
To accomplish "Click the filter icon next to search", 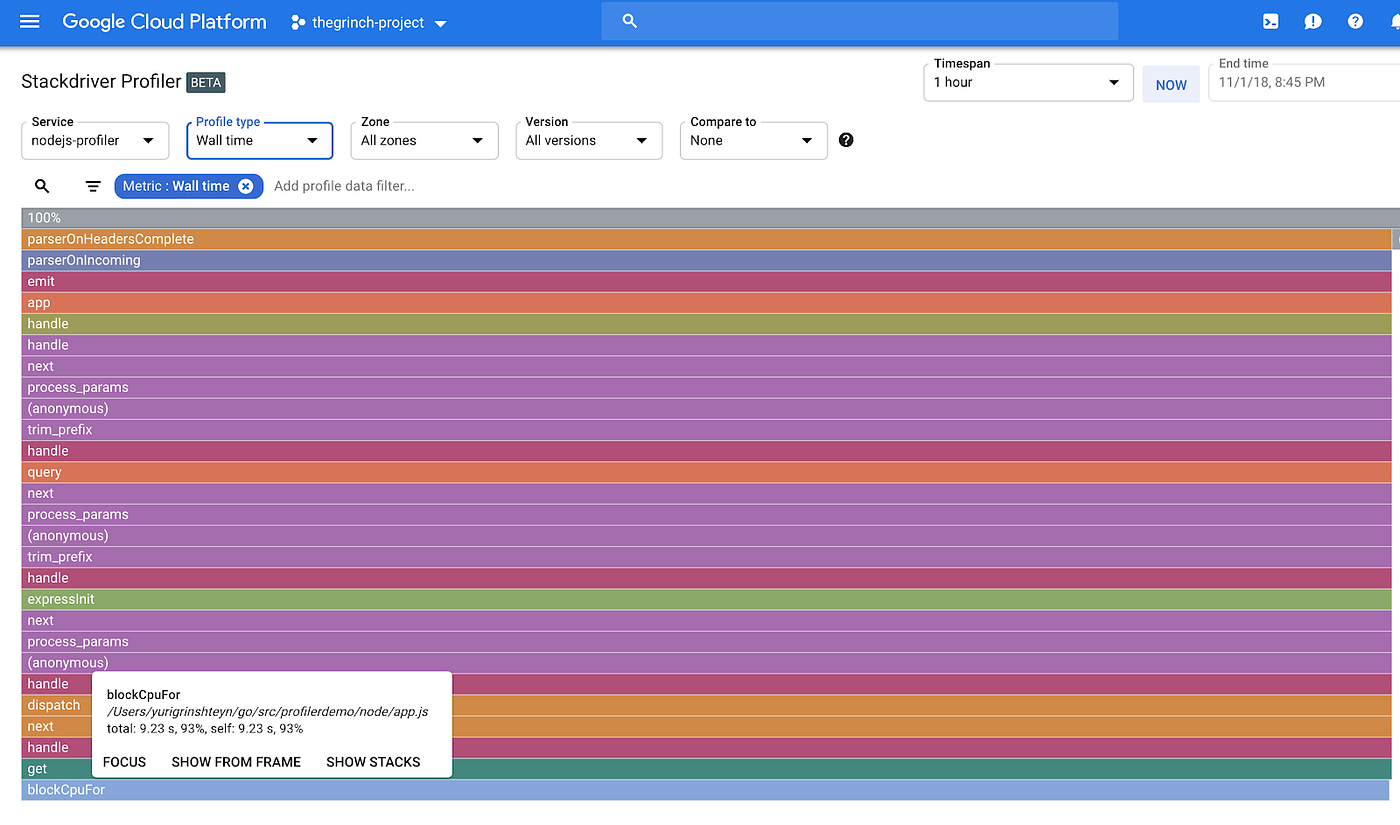I will [x=92, y=186].
